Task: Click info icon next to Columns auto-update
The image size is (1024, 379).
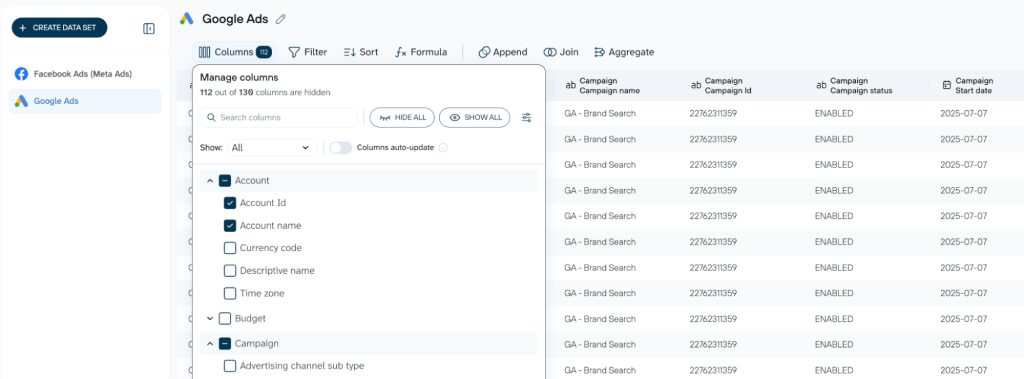Action: click(x=443, y=148)
